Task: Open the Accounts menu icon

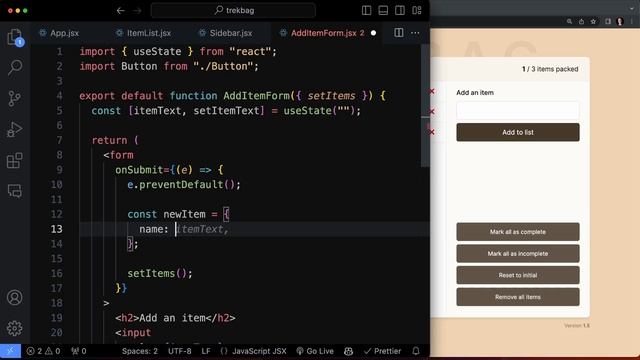Action: (x=15, y=298)
